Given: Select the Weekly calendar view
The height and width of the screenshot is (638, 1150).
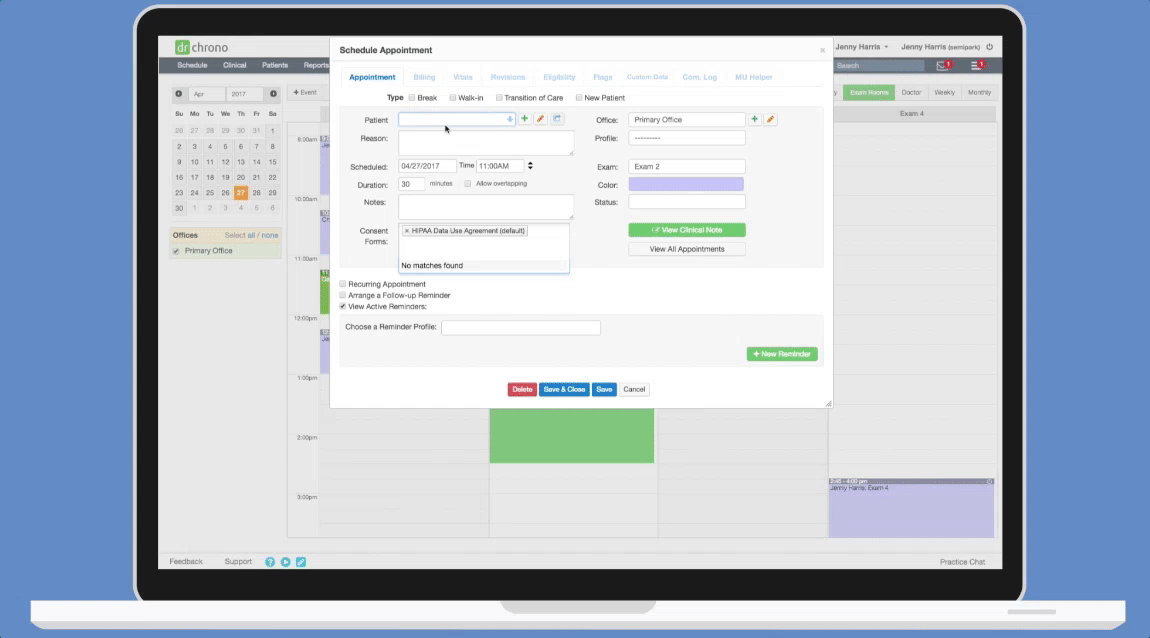Looking at the screenshot, I should click(944, 92).
